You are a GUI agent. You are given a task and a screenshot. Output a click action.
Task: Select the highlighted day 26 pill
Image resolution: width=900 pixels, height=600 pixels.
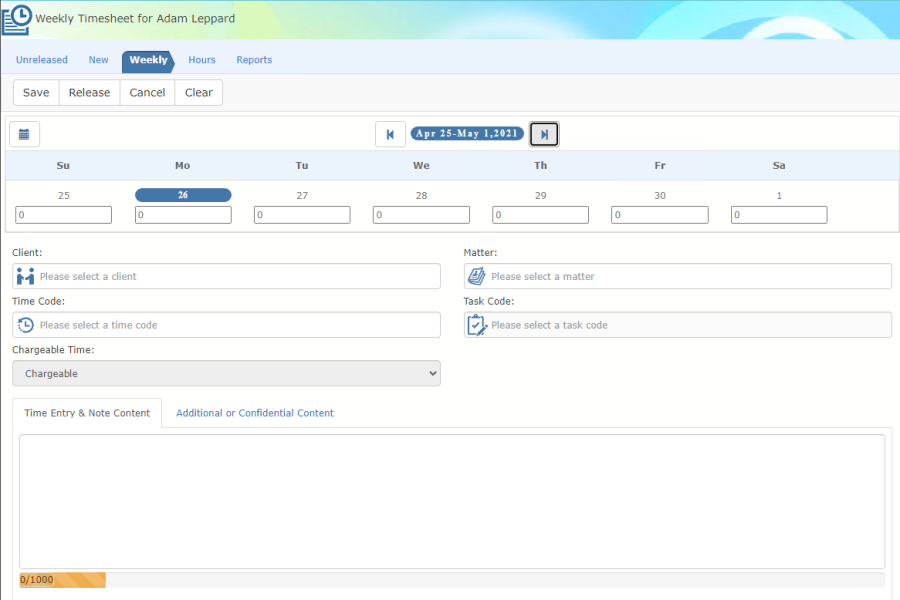[x=183, y=195]
